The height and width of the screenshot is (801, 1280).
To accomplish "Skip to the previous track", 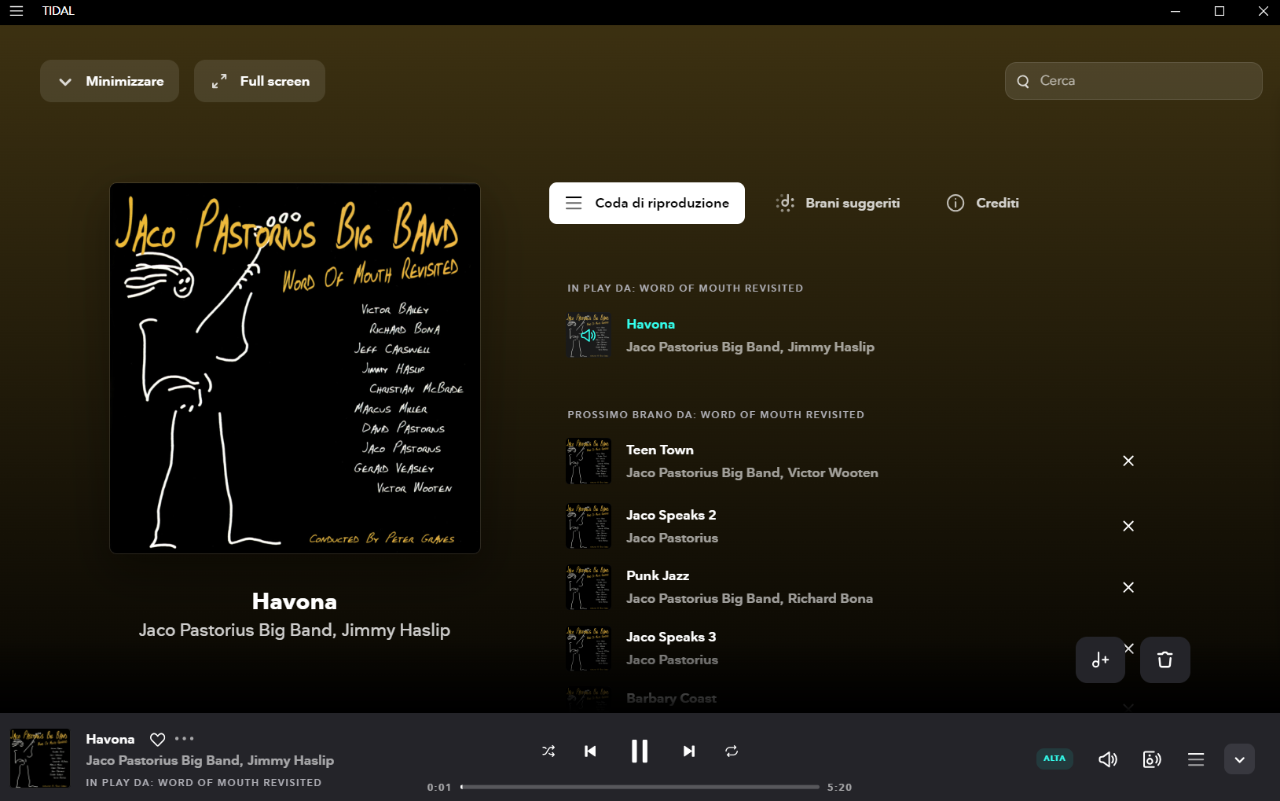I will (590, 751).
